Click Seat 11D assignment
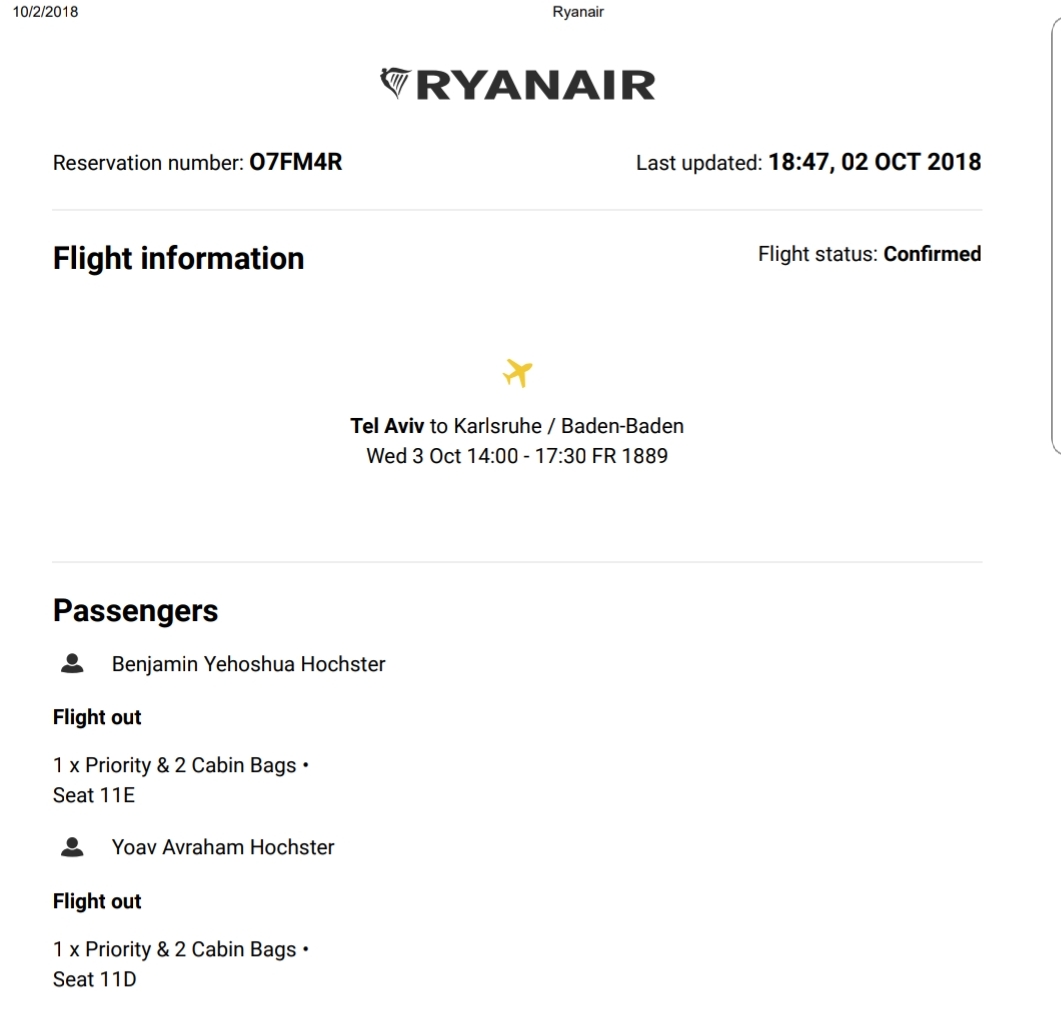This screenshot has width=1061, height=1010. (94, 980)
